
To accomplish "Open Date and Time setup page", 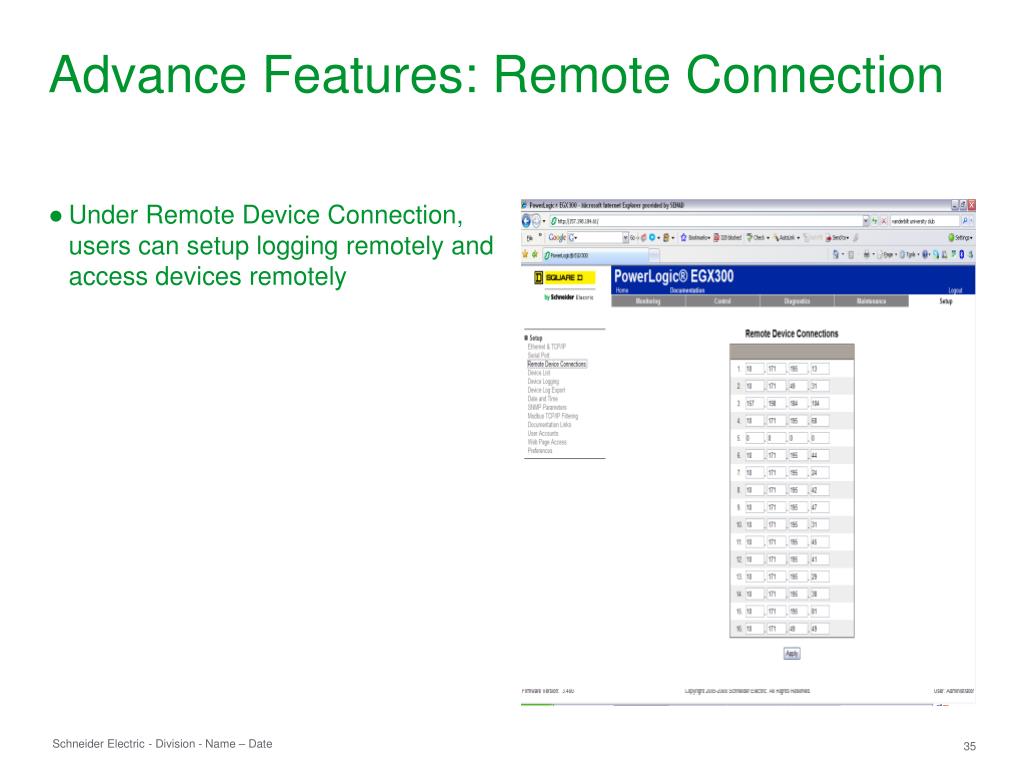I will click(543, 398).
